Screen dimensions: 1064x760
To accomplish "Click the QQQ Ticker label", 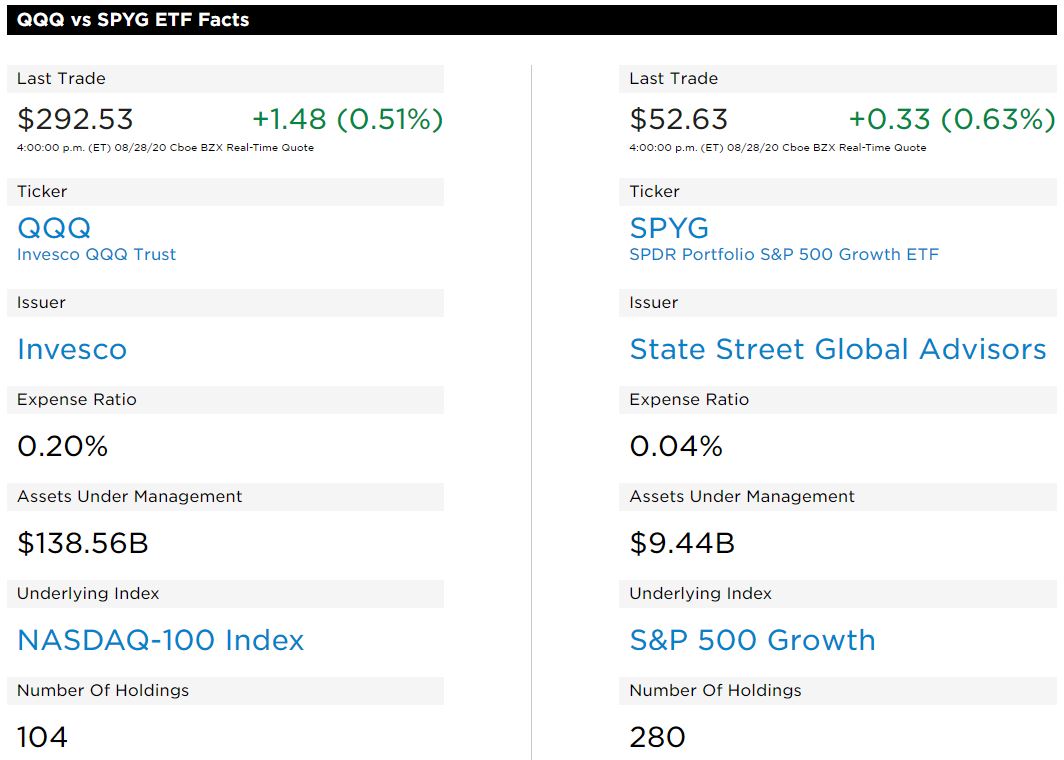I will click(x=42, y=191).
